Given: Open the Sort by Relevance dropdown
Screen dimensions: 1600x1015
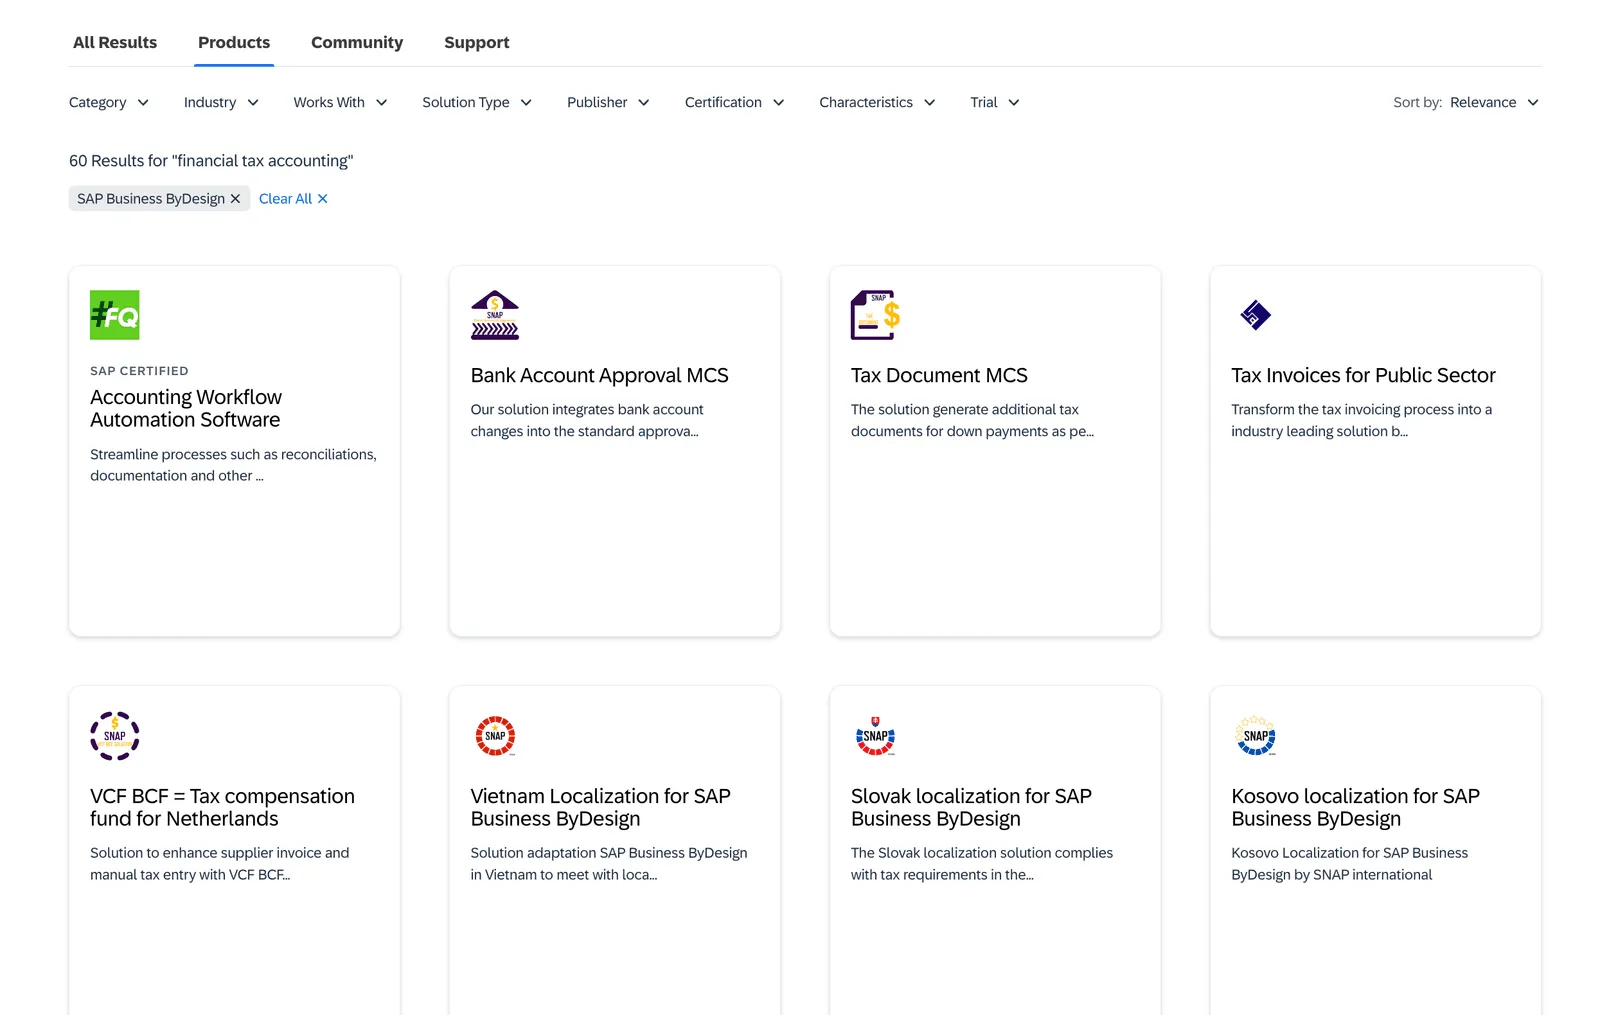Looking at the screenshot, I should coord(1494,102).
